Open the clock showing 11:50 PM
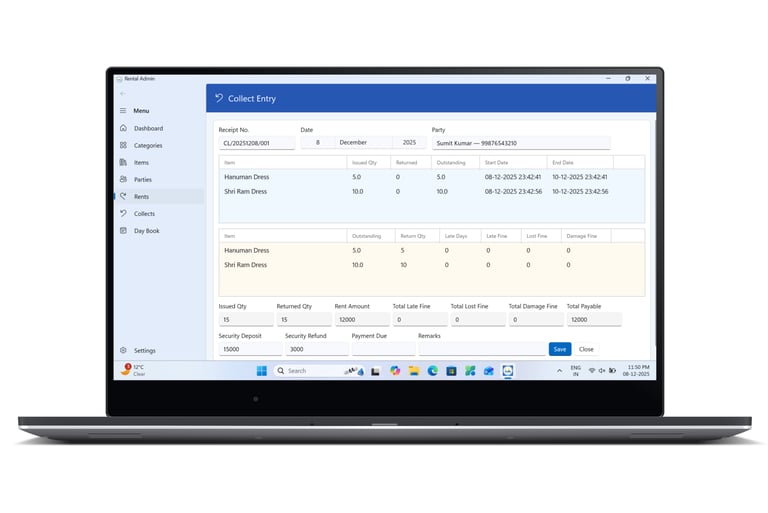Screen dimensions: 768x513 (637, 370)
